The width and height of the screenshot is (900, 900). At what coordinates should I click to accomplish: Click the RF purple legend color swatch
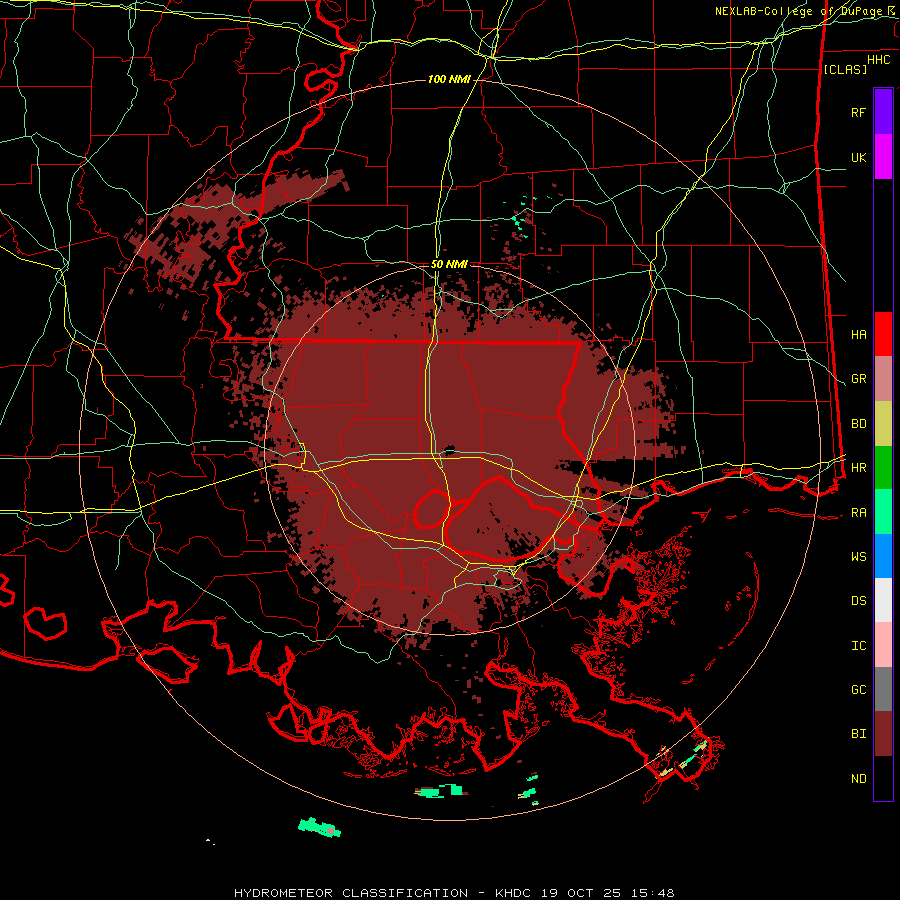883,112
